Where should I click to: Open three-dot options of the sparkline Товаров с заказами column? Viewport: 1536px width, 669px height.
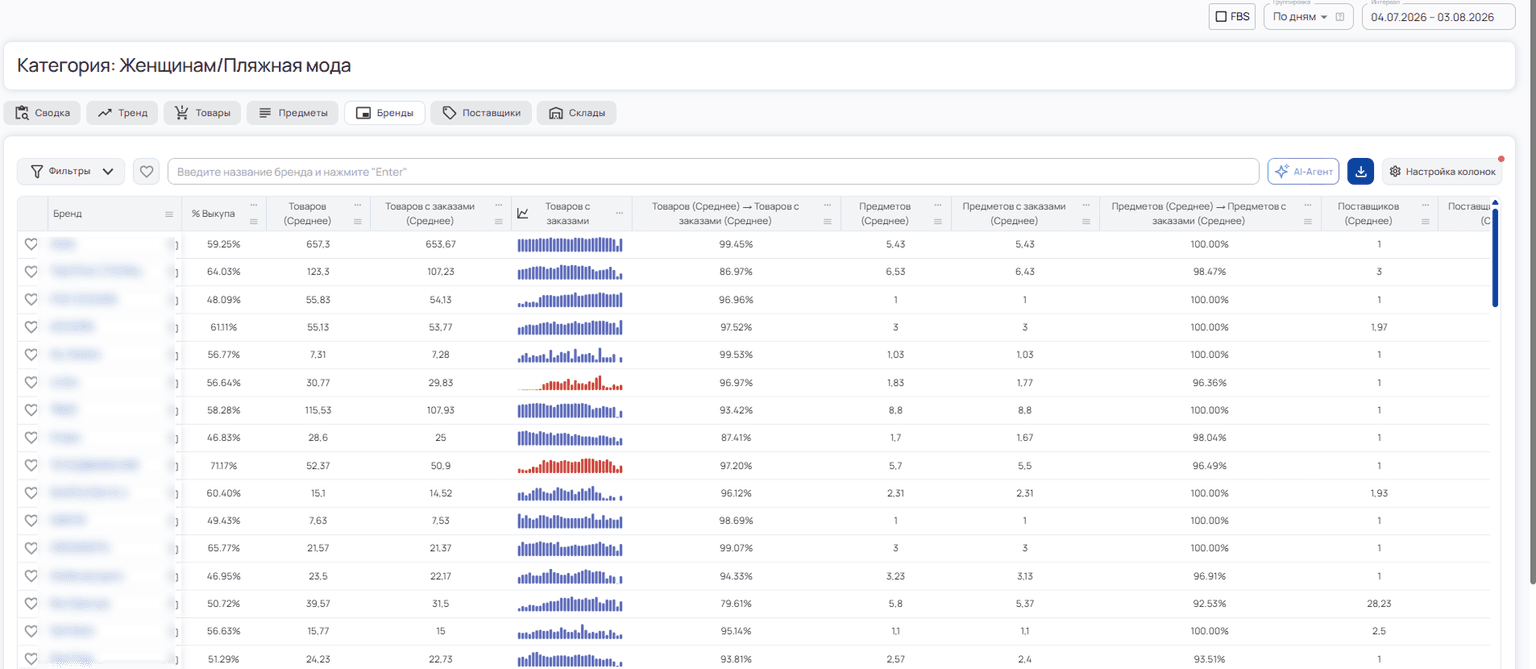pyautogui.click(x=620, y=213)
